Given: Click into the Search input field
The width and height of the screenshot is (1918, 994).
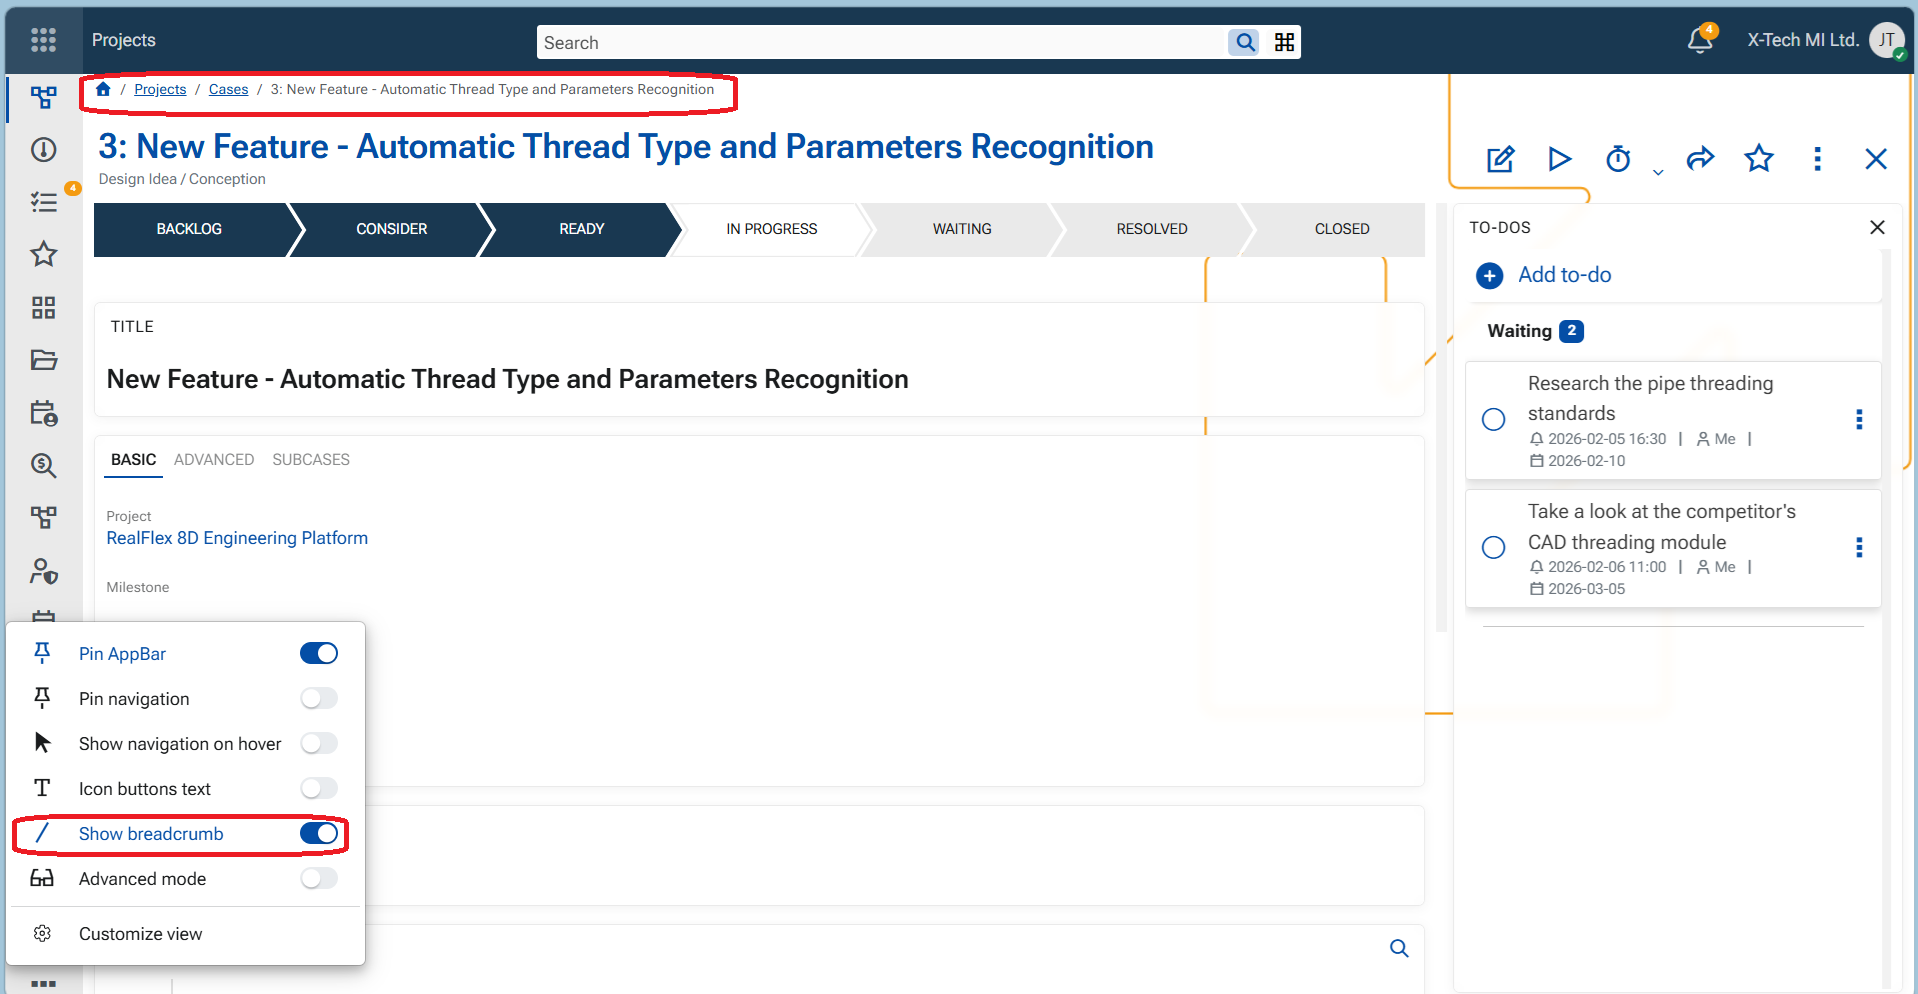Looking at the screenshot, I should (880, 43).
